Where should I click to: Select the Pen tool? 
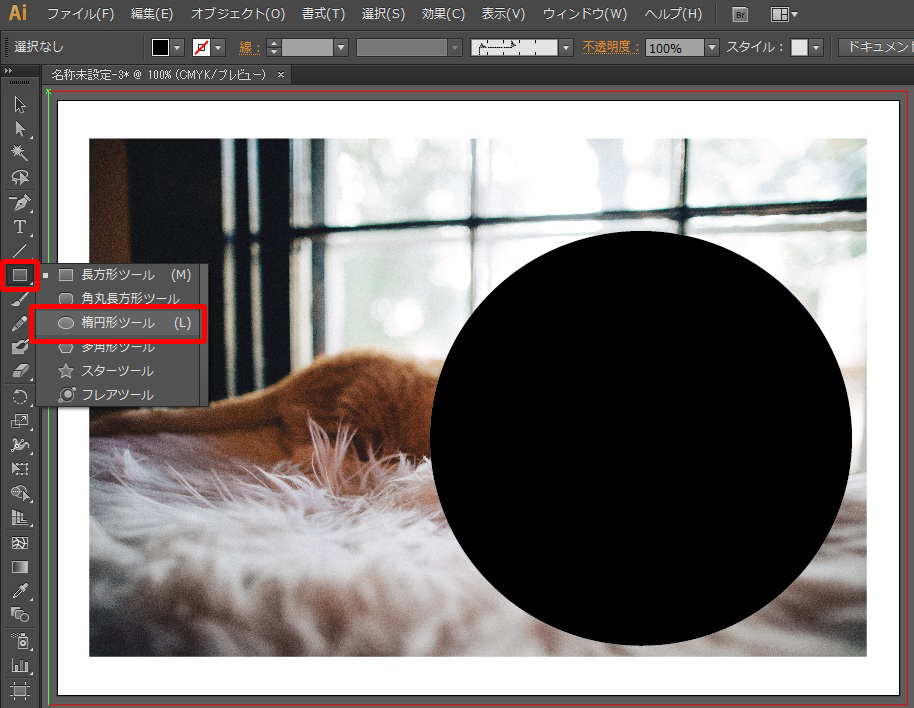(19, 203)
